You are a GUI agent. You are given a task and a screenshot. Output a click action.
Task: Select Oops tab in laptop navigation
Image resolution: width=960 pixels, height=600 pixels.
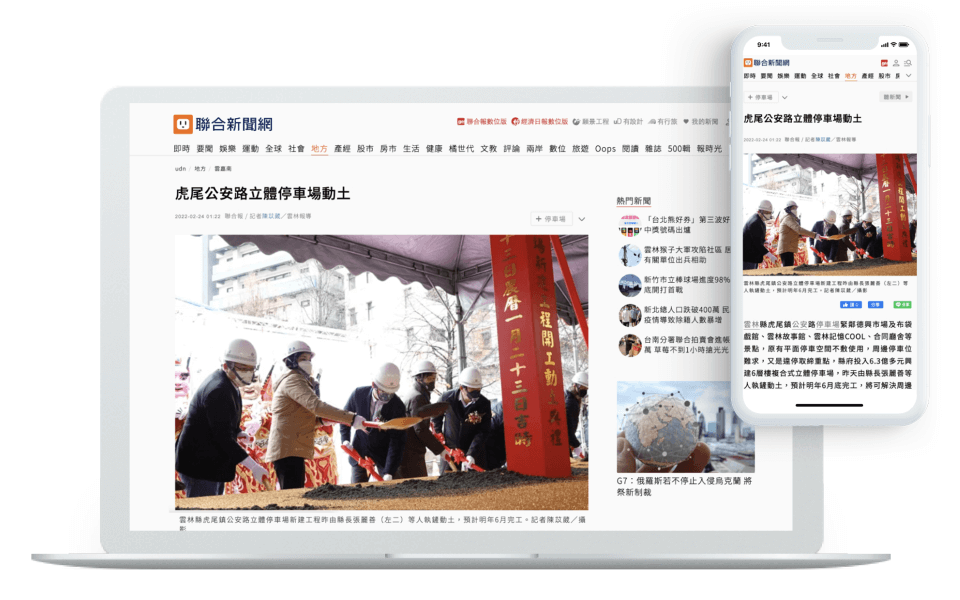tap(606, 149)
